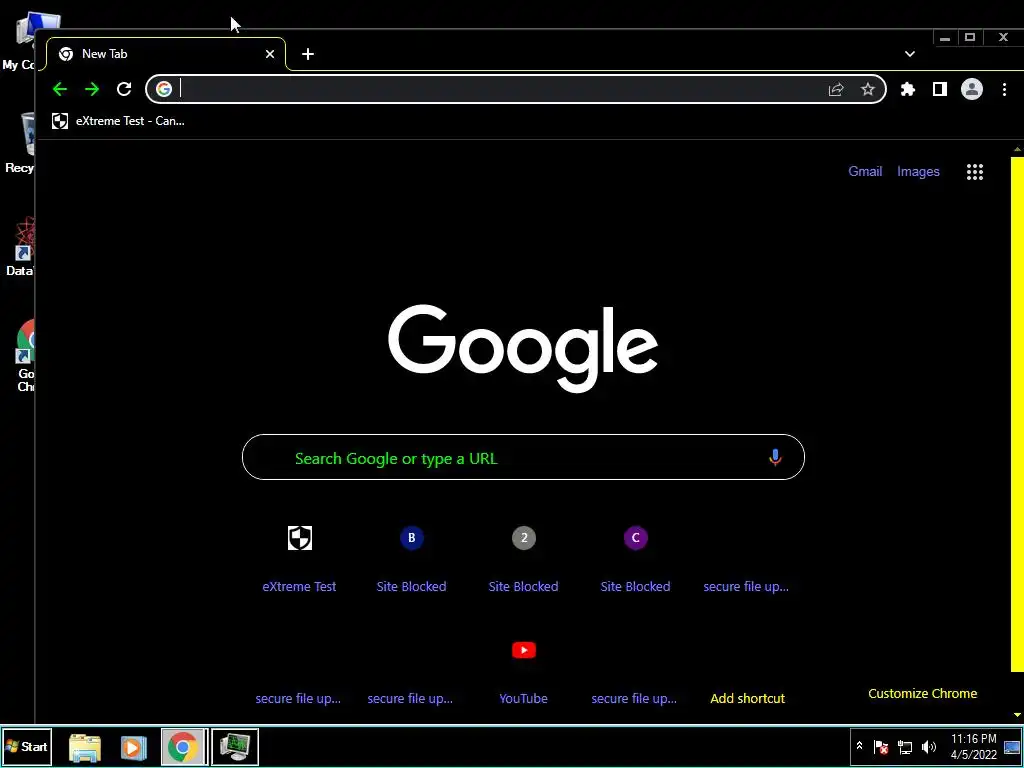Open Gmail link
1024x768 pixels.
click(865, 172)
